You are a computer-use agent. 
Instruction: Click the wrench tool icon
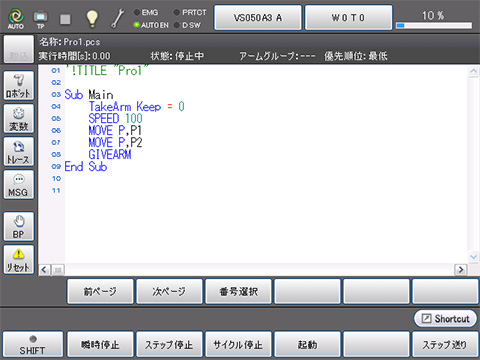tap(117, 18)
